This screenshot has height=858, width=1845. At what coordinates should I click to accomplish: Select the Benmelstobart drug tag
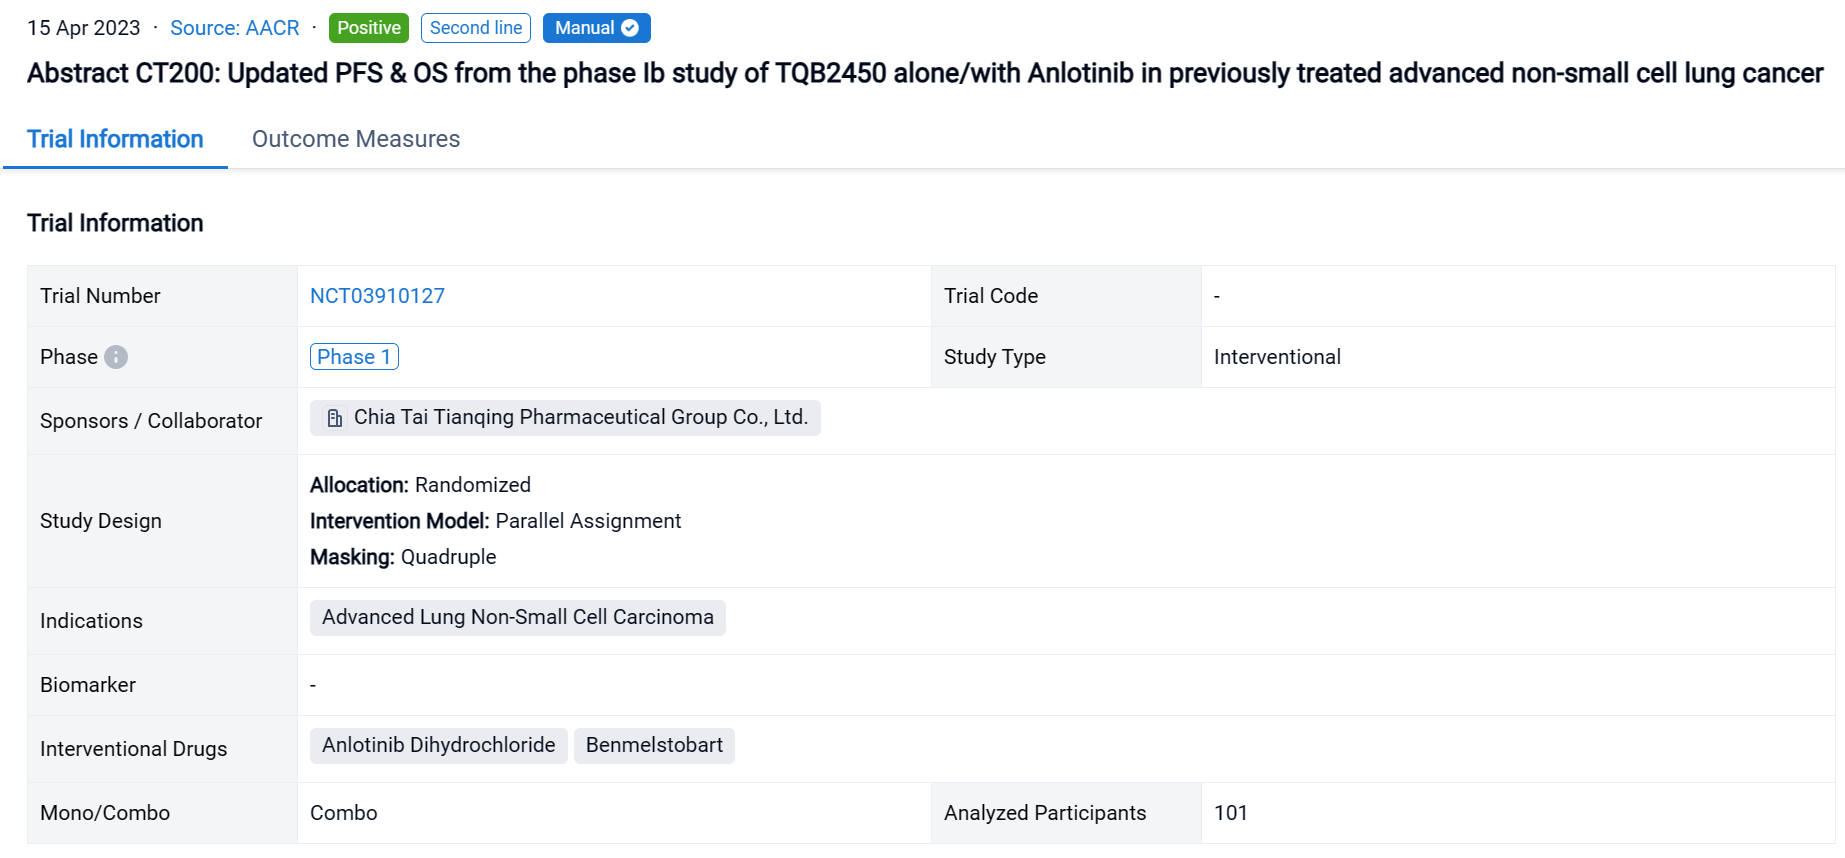click(654, 746)
